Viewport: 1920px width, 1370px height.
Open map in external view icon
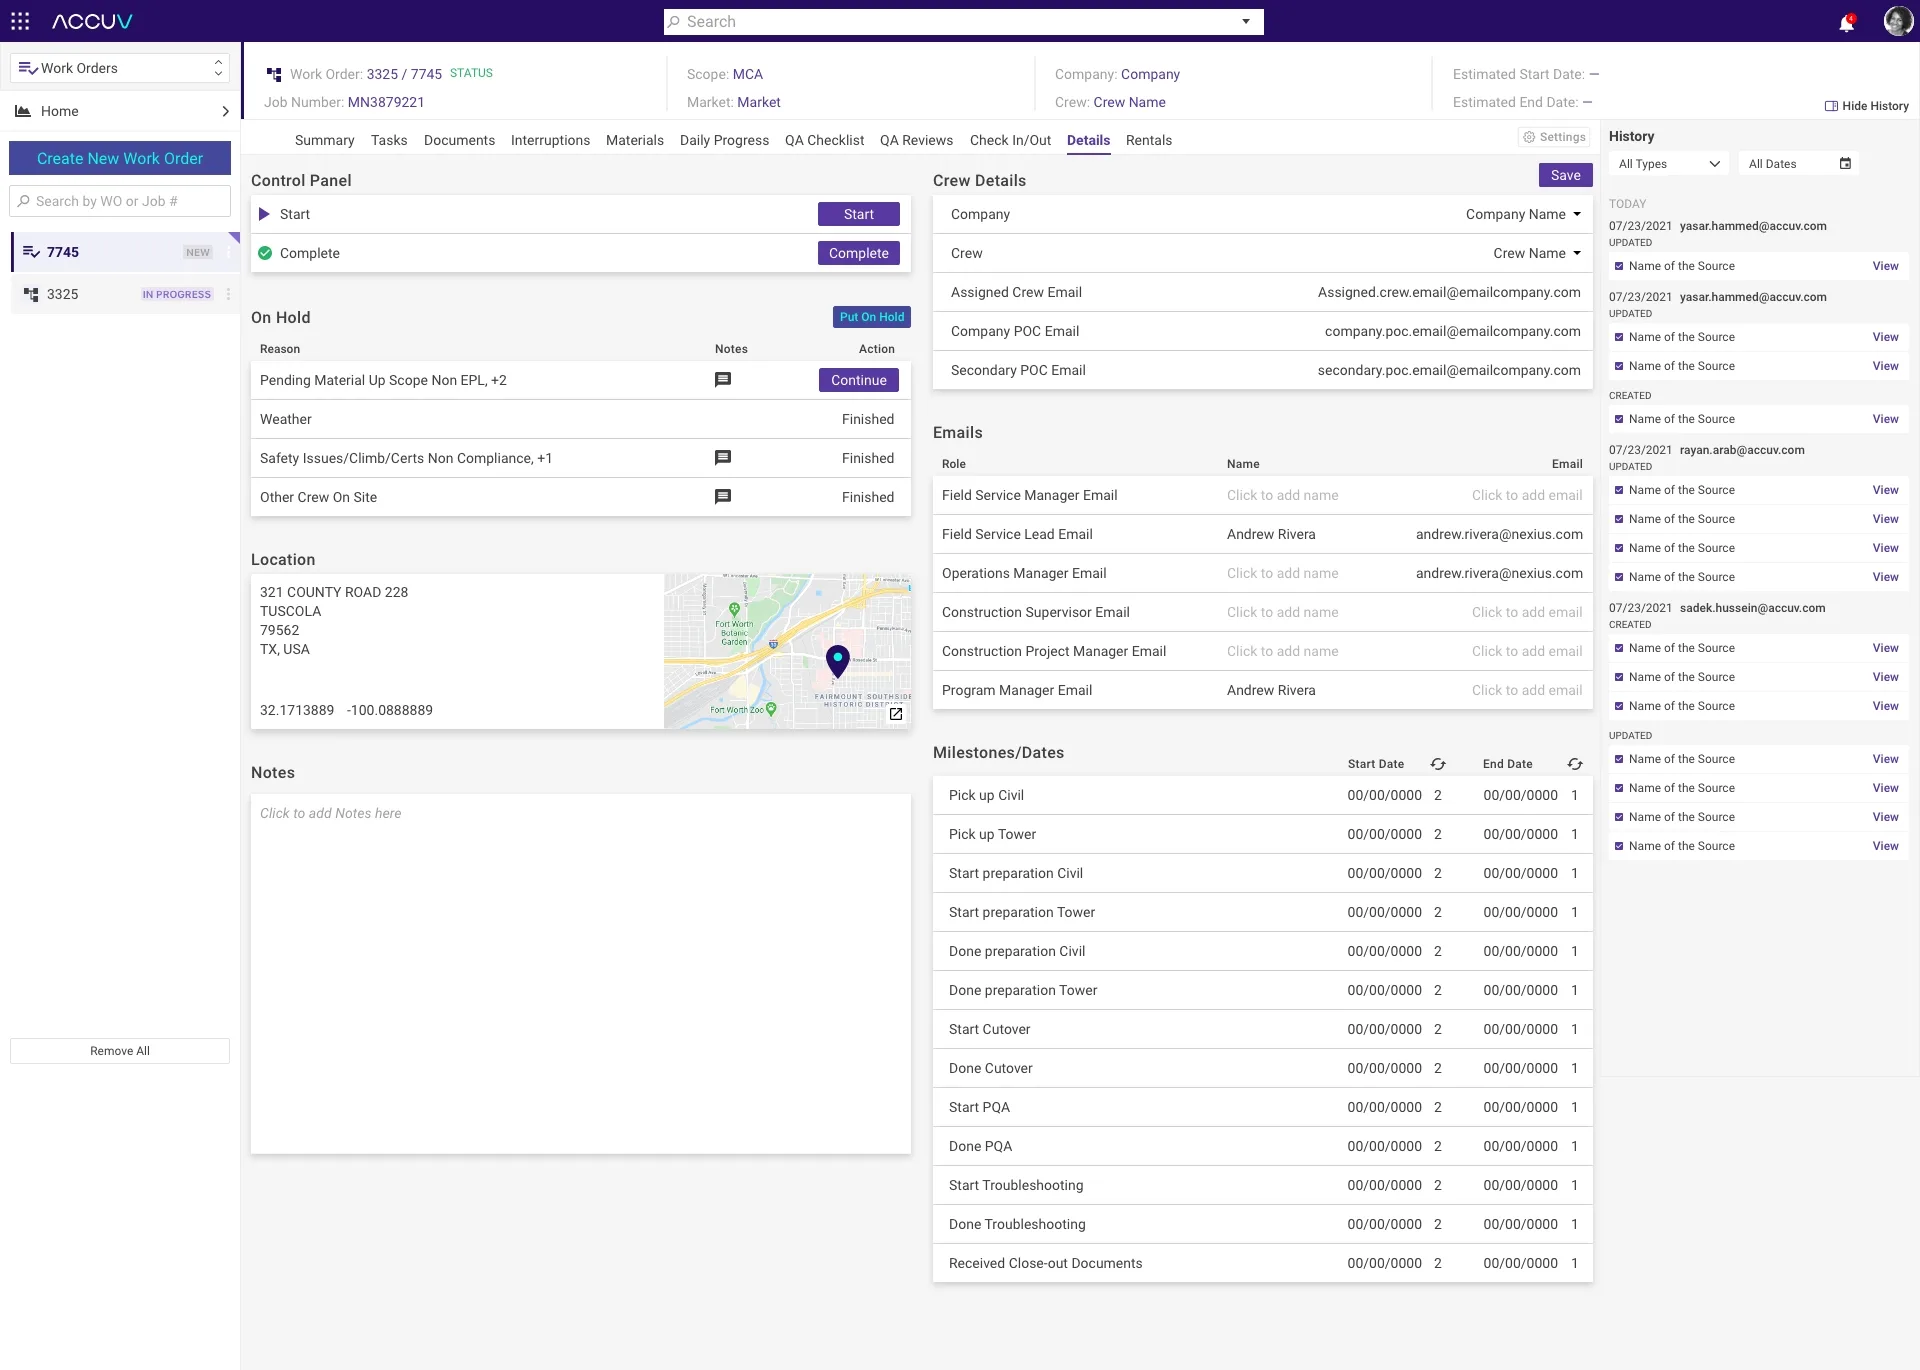[x=896, y=714]
